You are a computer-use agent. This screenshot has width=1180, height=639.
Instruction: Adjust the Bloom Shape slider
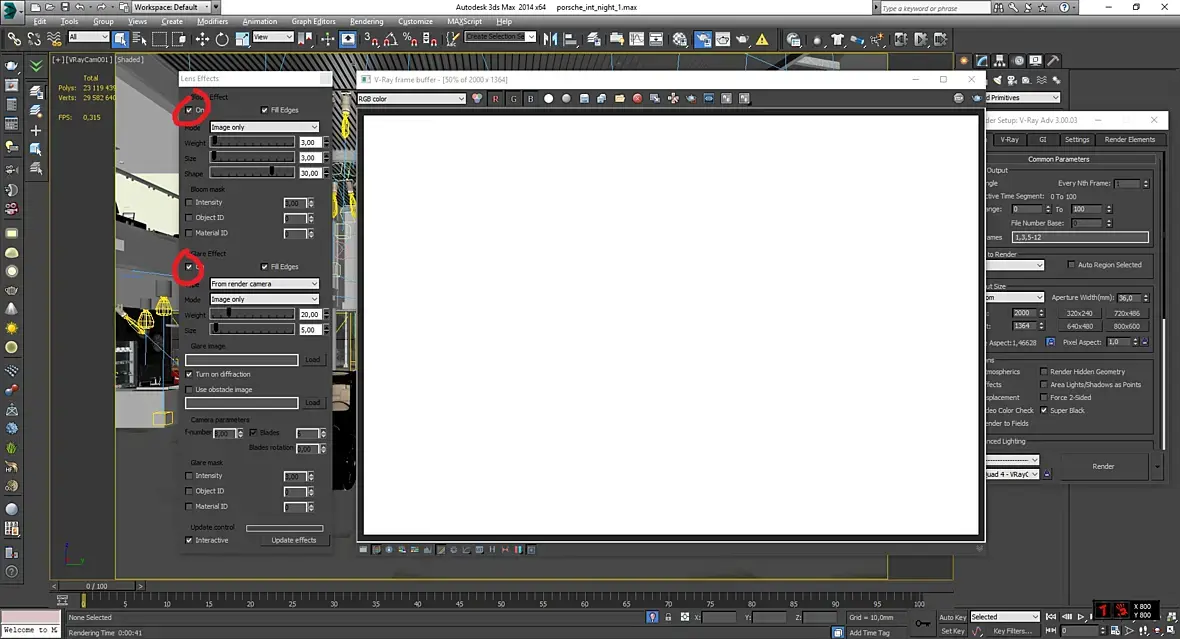[x=252, y=172]
